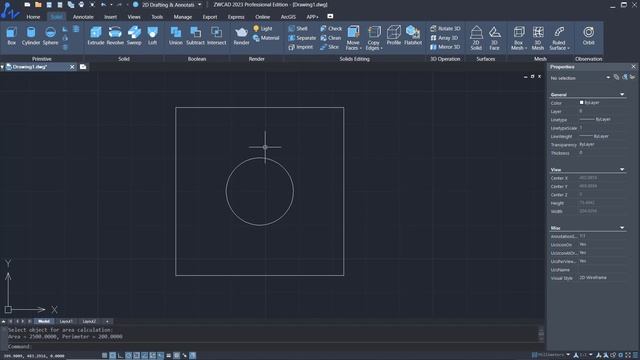Activate the Sweep tool
Image resolution: width=640 pixels, height=360 pixels.
point(134,36)
